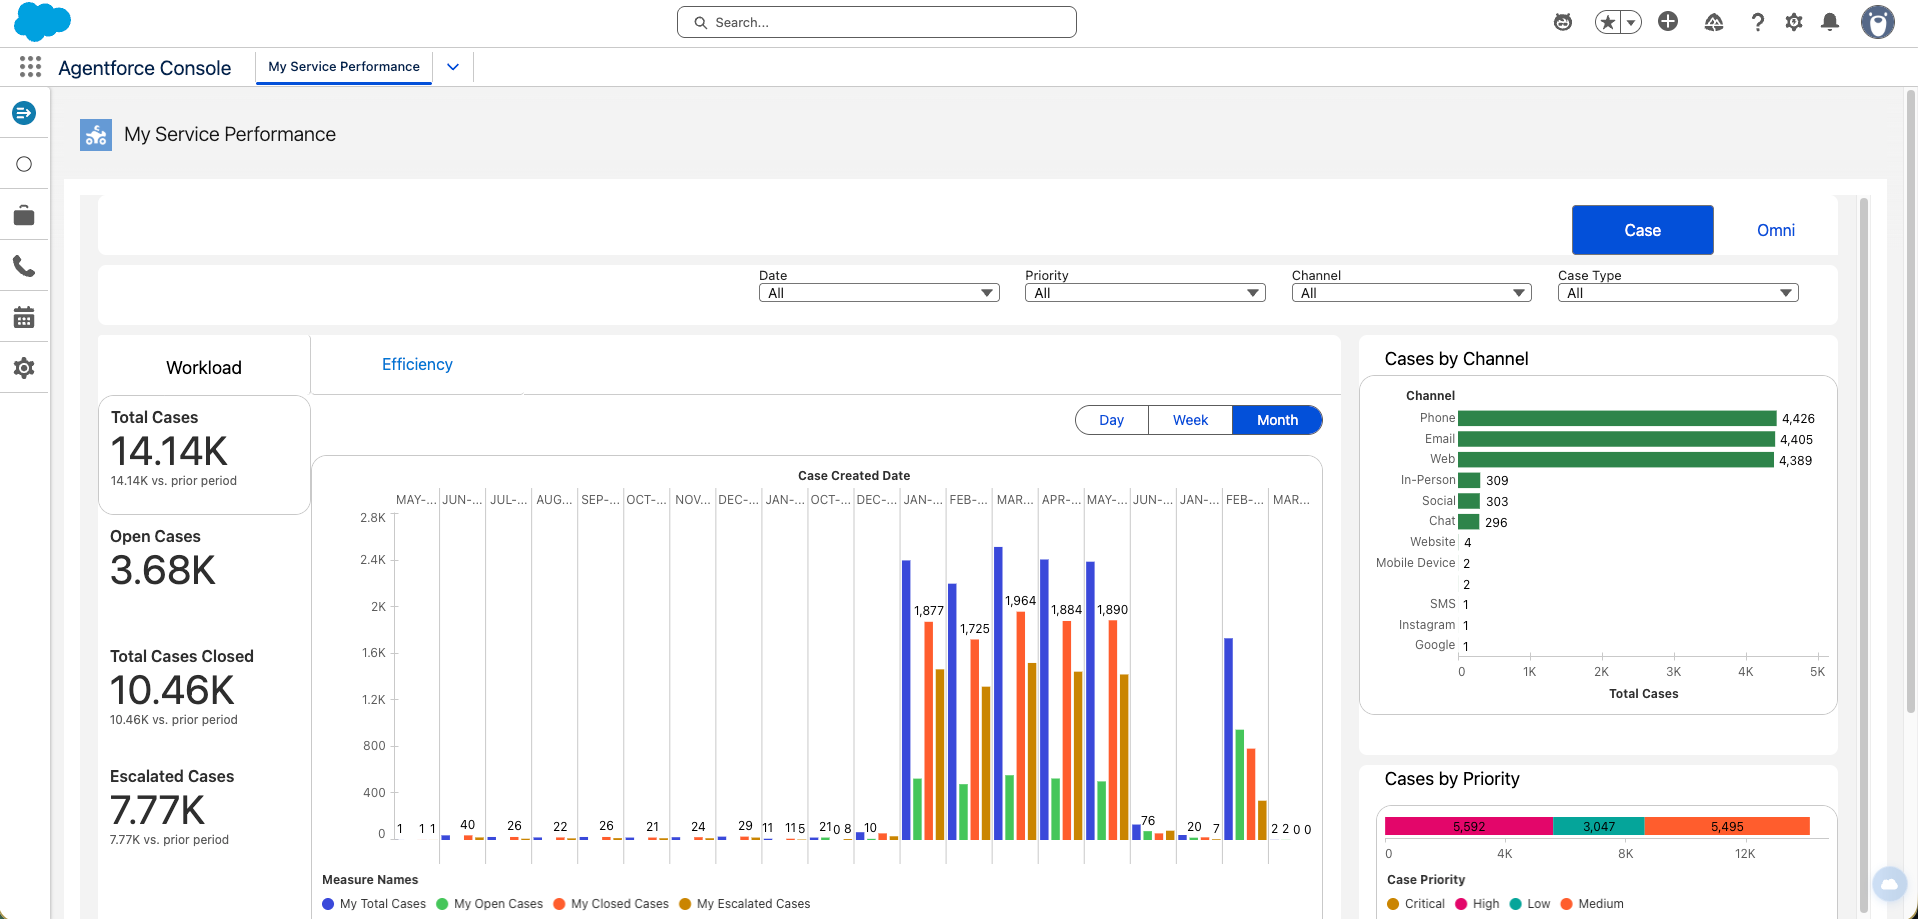Open the phone icon in sidebar
Image resolution: width=1918 pixels, height=919 pixels.
(x=24, y=266)
